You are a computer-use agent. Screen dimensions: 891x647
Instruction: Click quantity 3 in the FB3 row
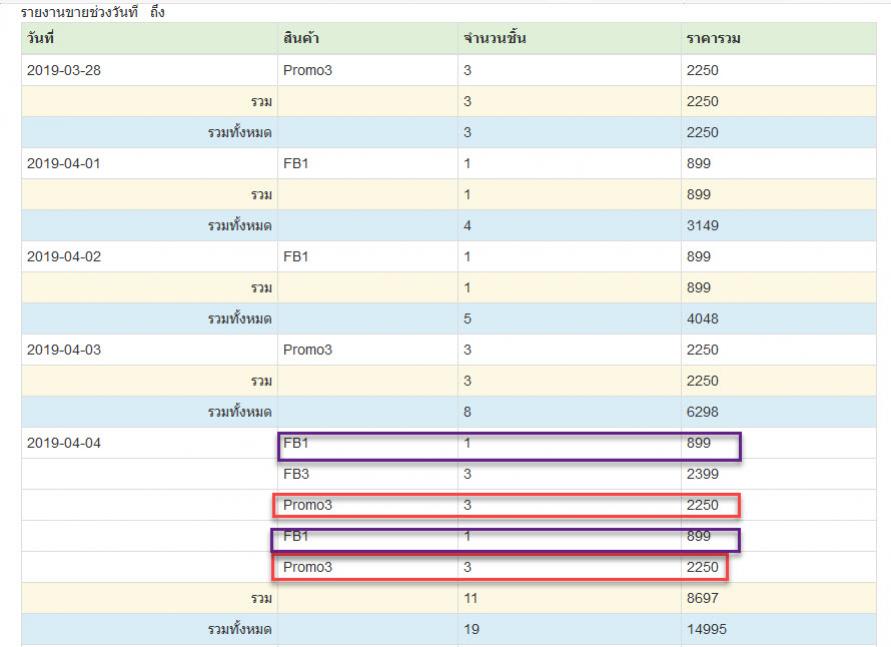click(467, 474)
